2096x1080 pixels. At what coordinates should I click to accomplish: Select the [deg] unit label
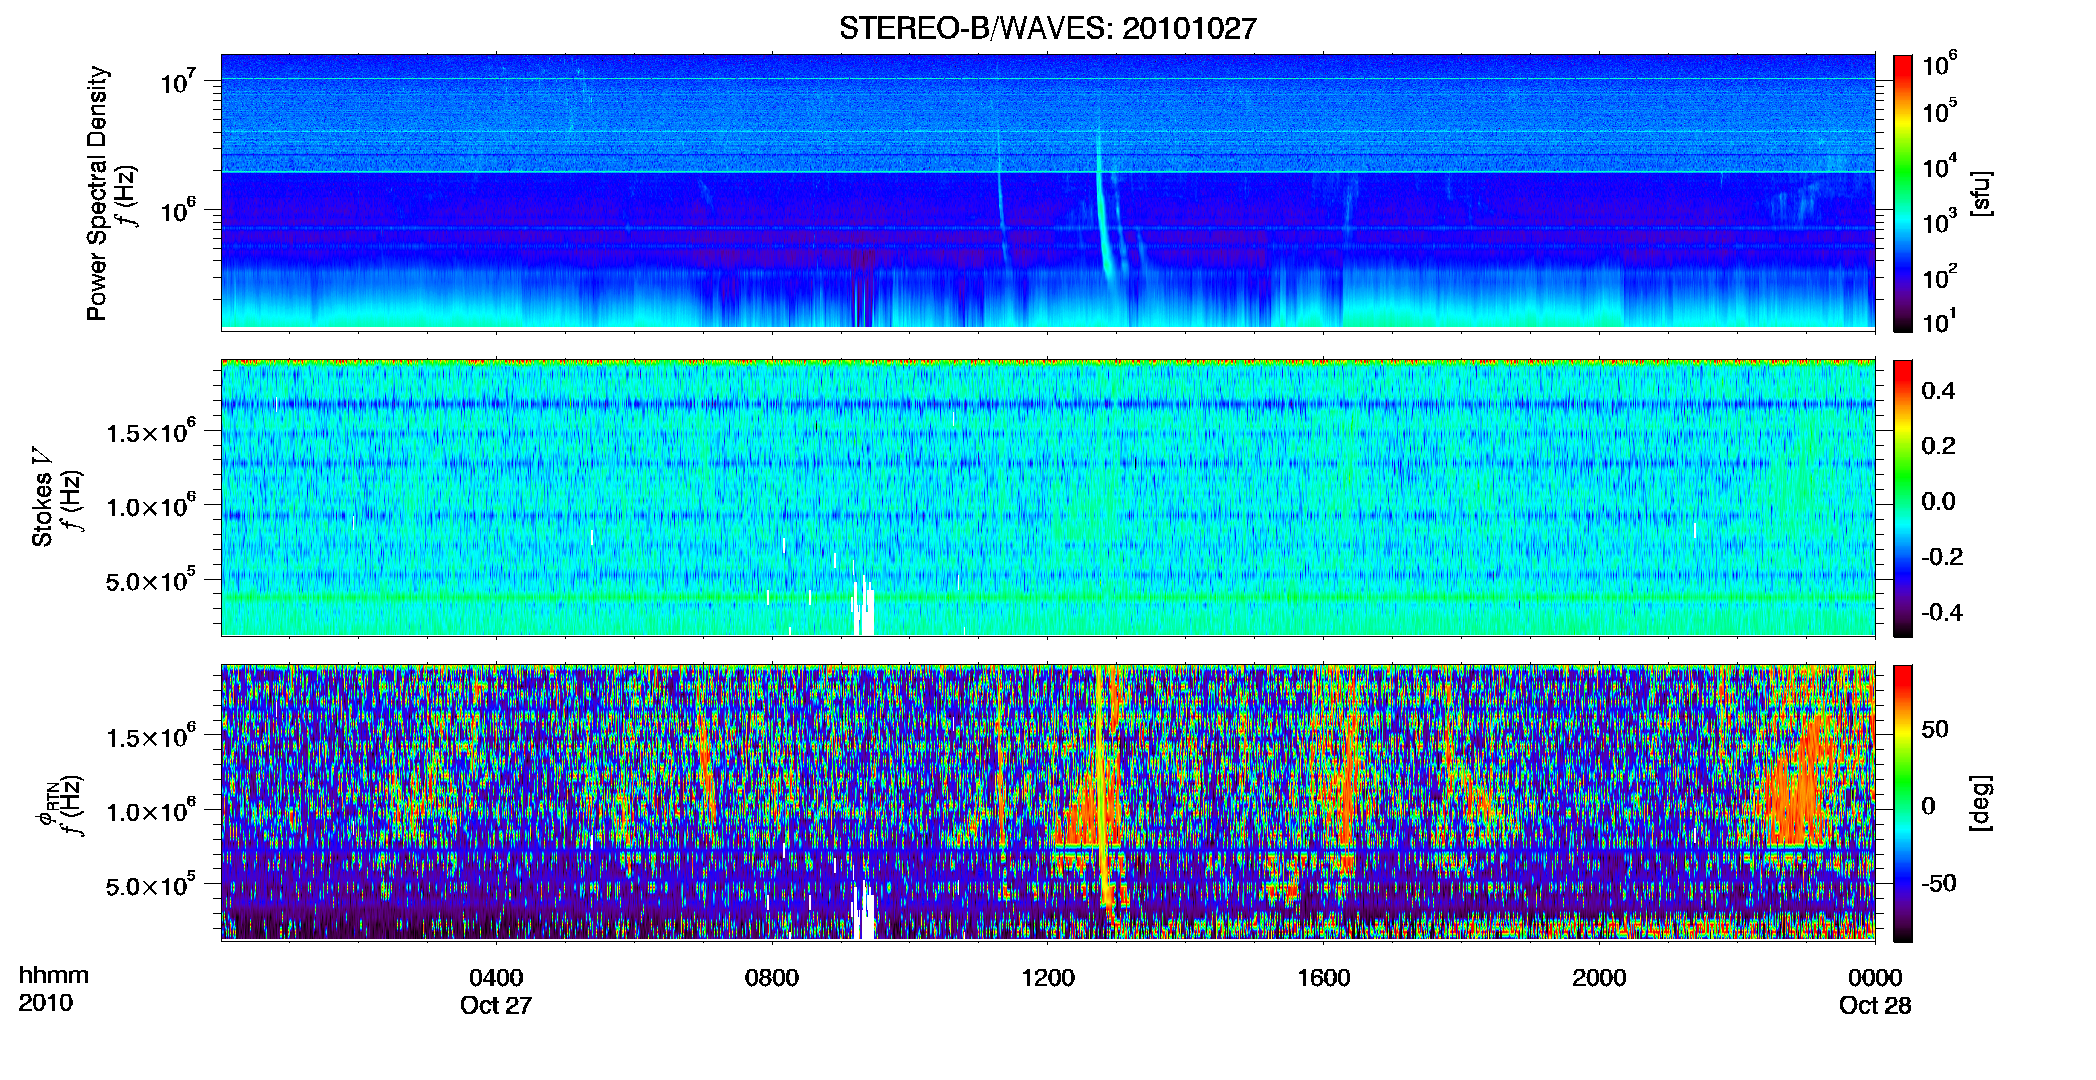tap(1981, 803)
